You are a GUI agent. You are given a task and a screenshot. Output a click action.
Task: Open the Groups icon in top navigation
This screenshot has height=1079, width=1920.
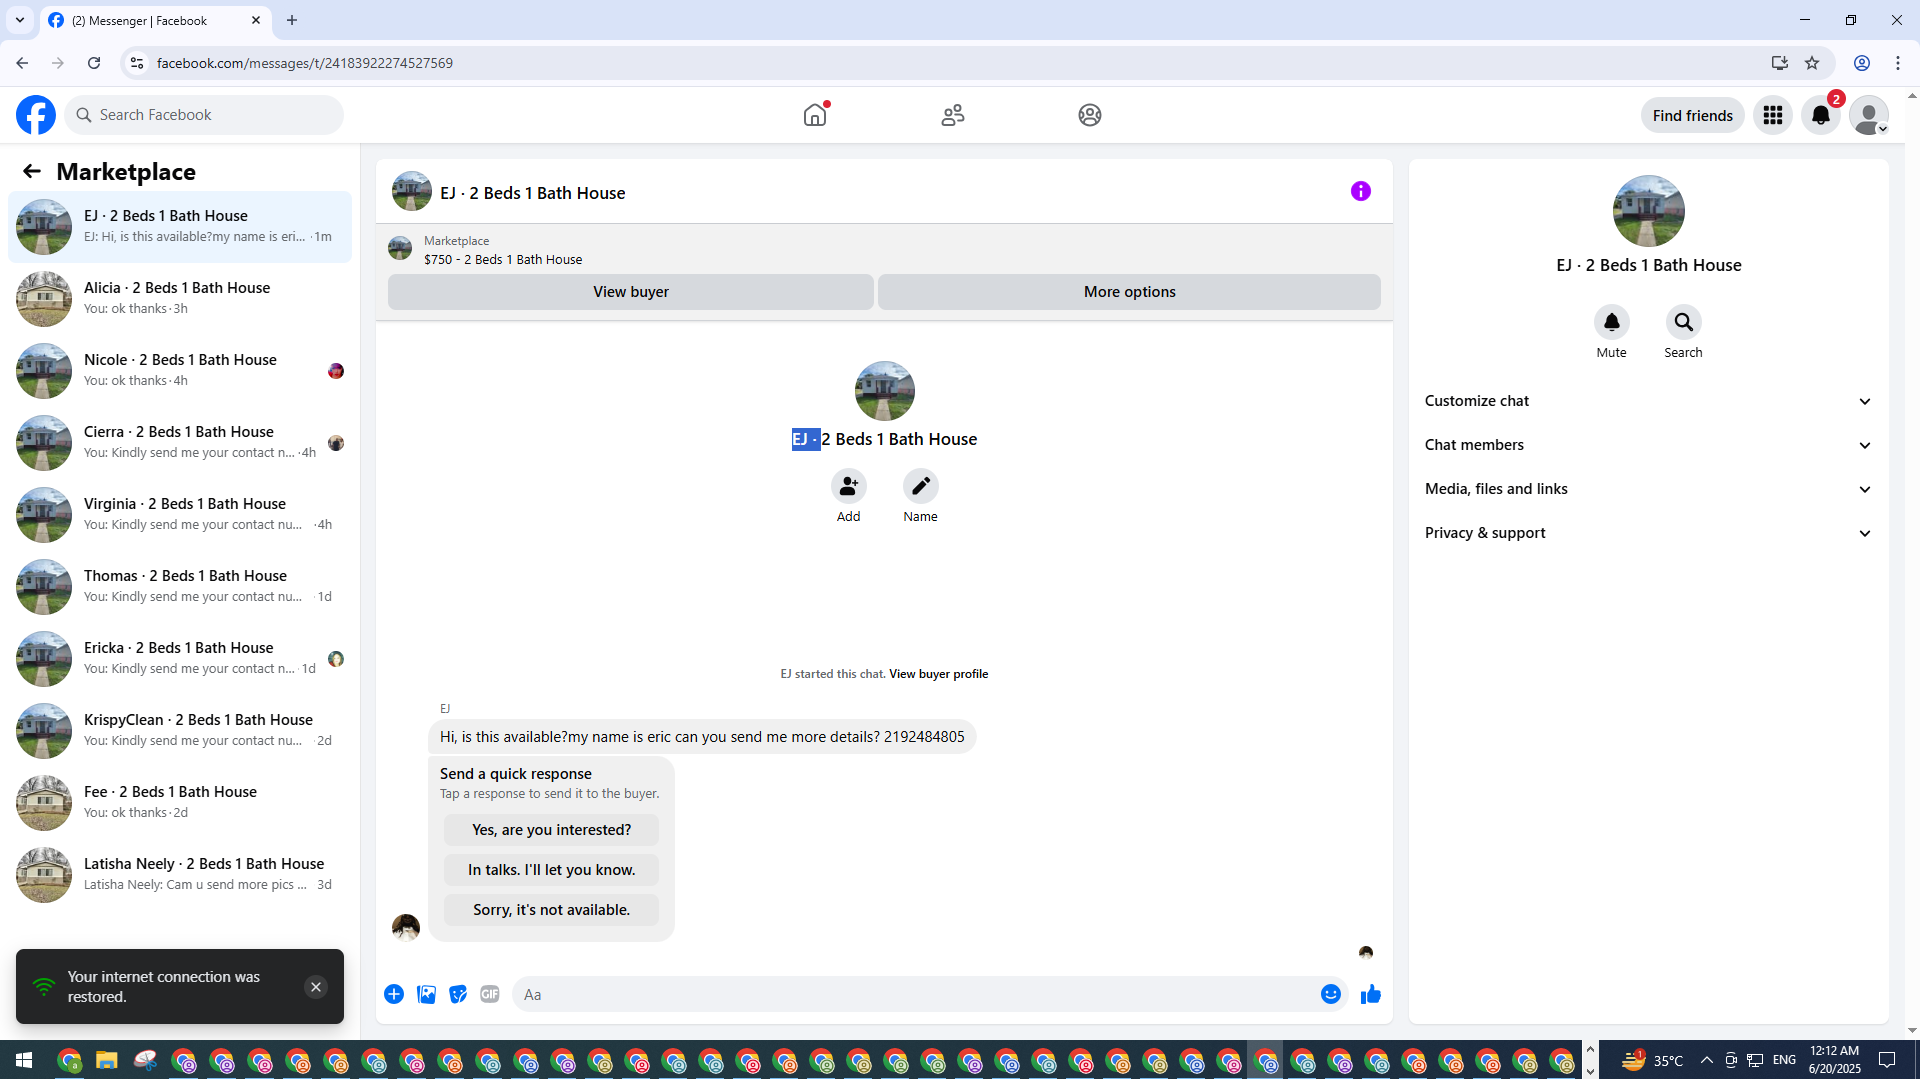click(x=1090, y=115)
